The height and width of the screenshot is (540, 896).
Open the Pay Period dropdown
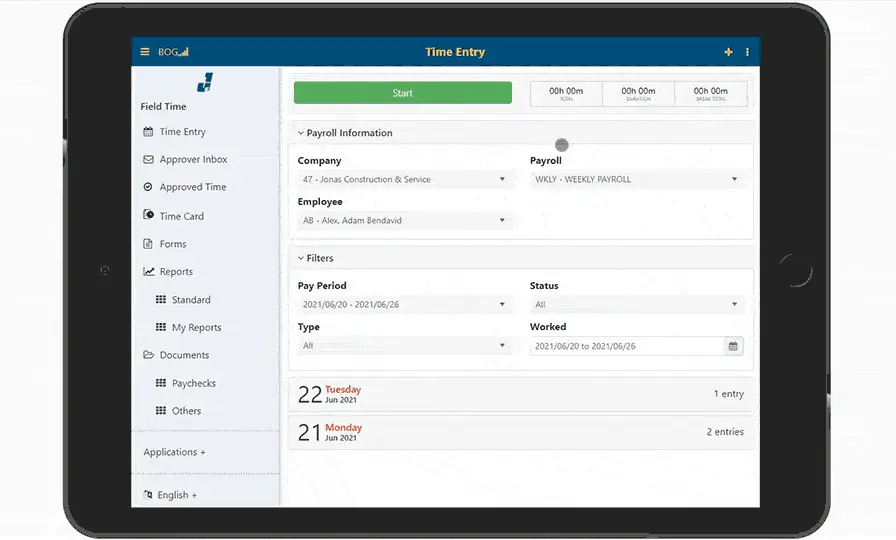[405, 305]
